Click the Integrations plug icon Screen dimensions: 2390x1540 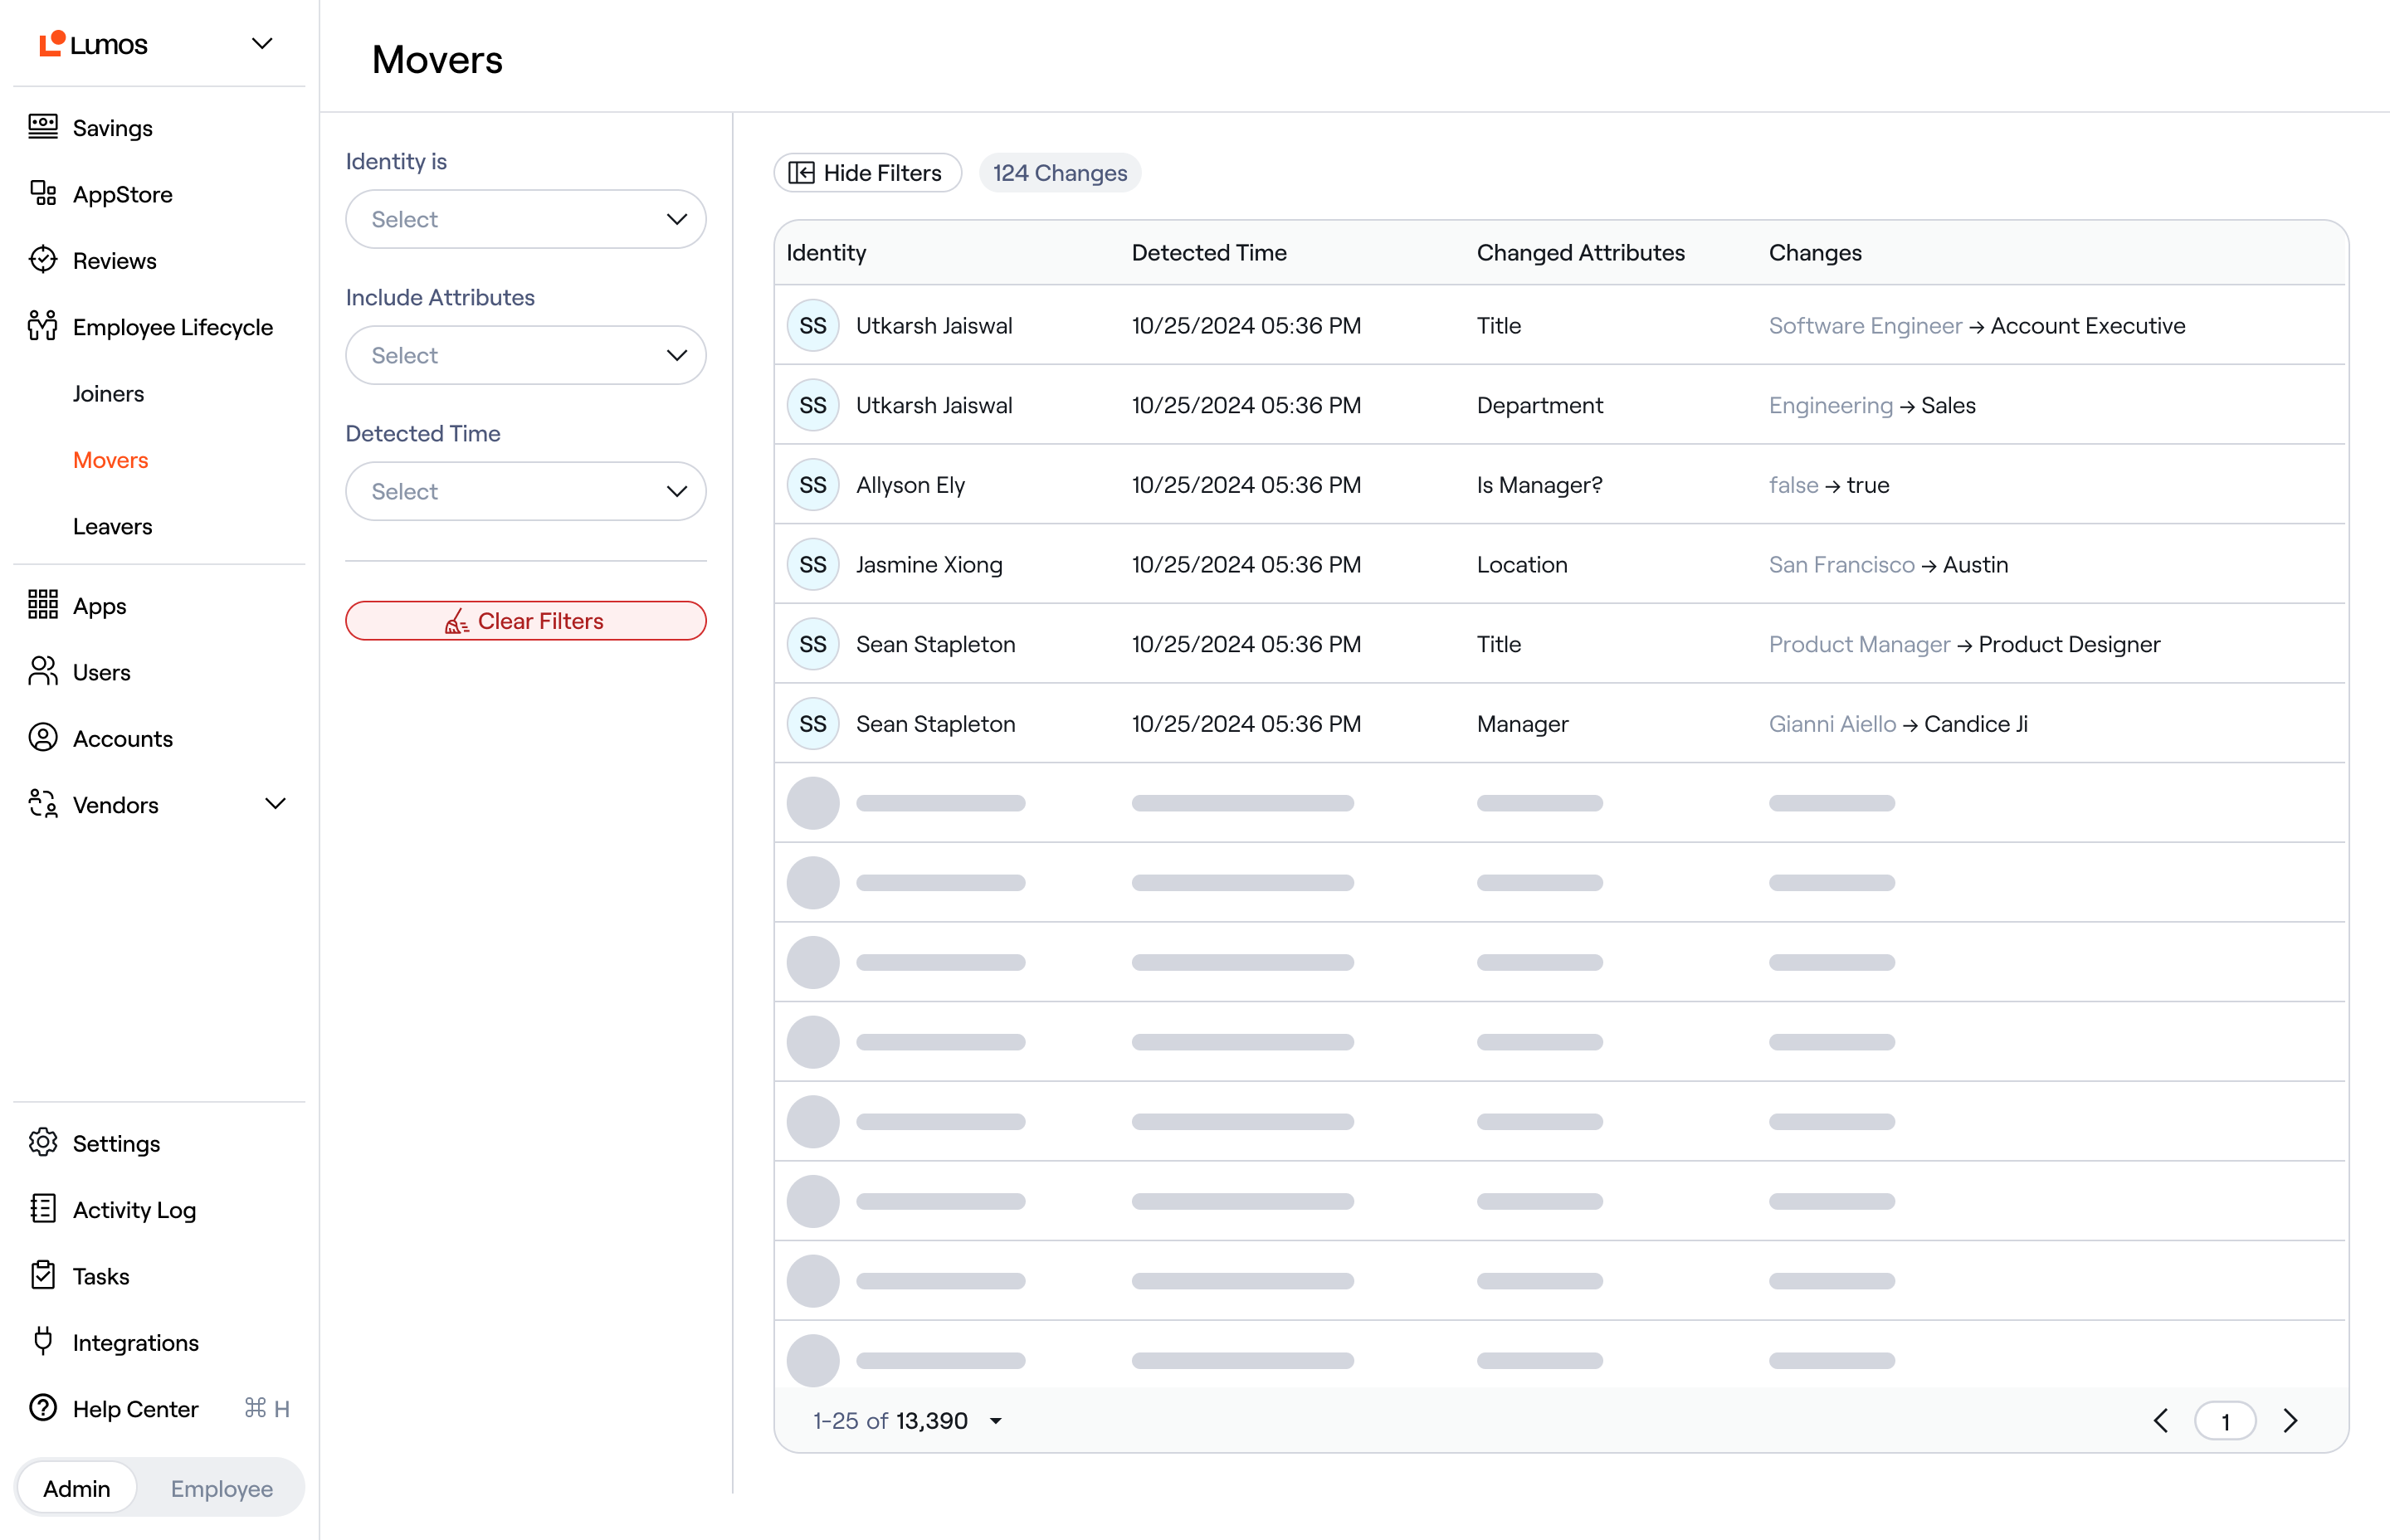click(x=43, y=1341)
